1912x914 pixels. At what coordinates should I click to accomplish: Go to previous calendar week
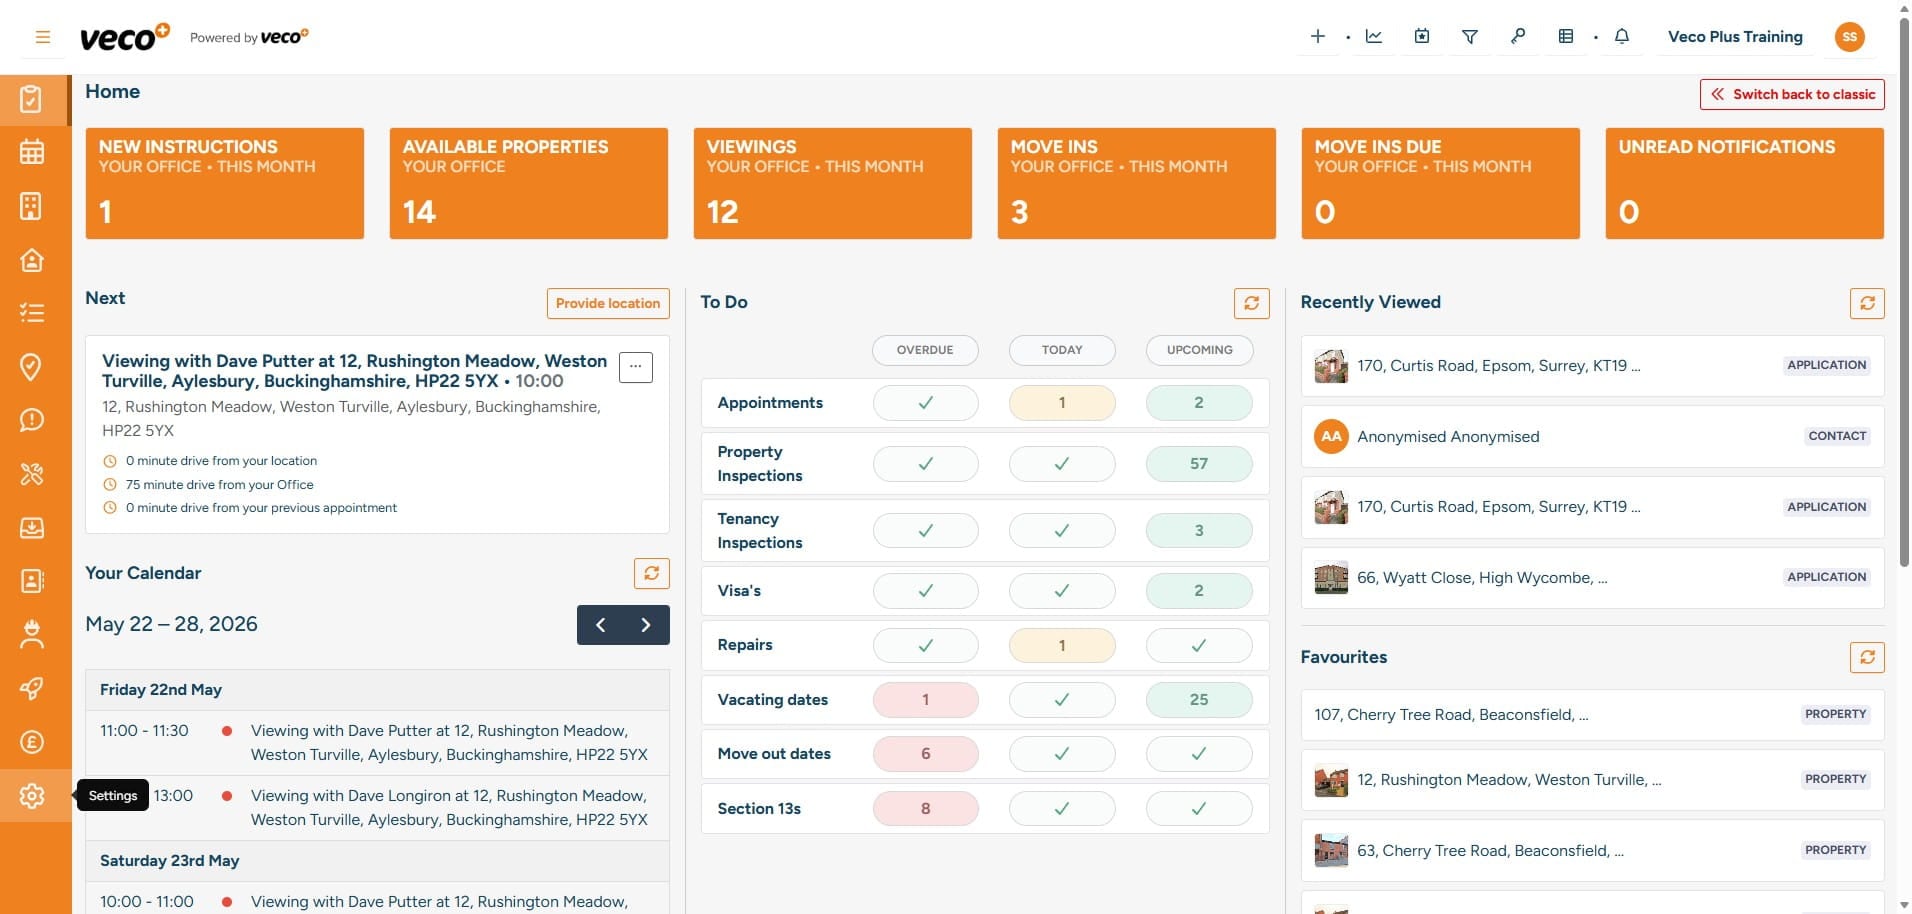pyautogui.click(x=600, y=625)
